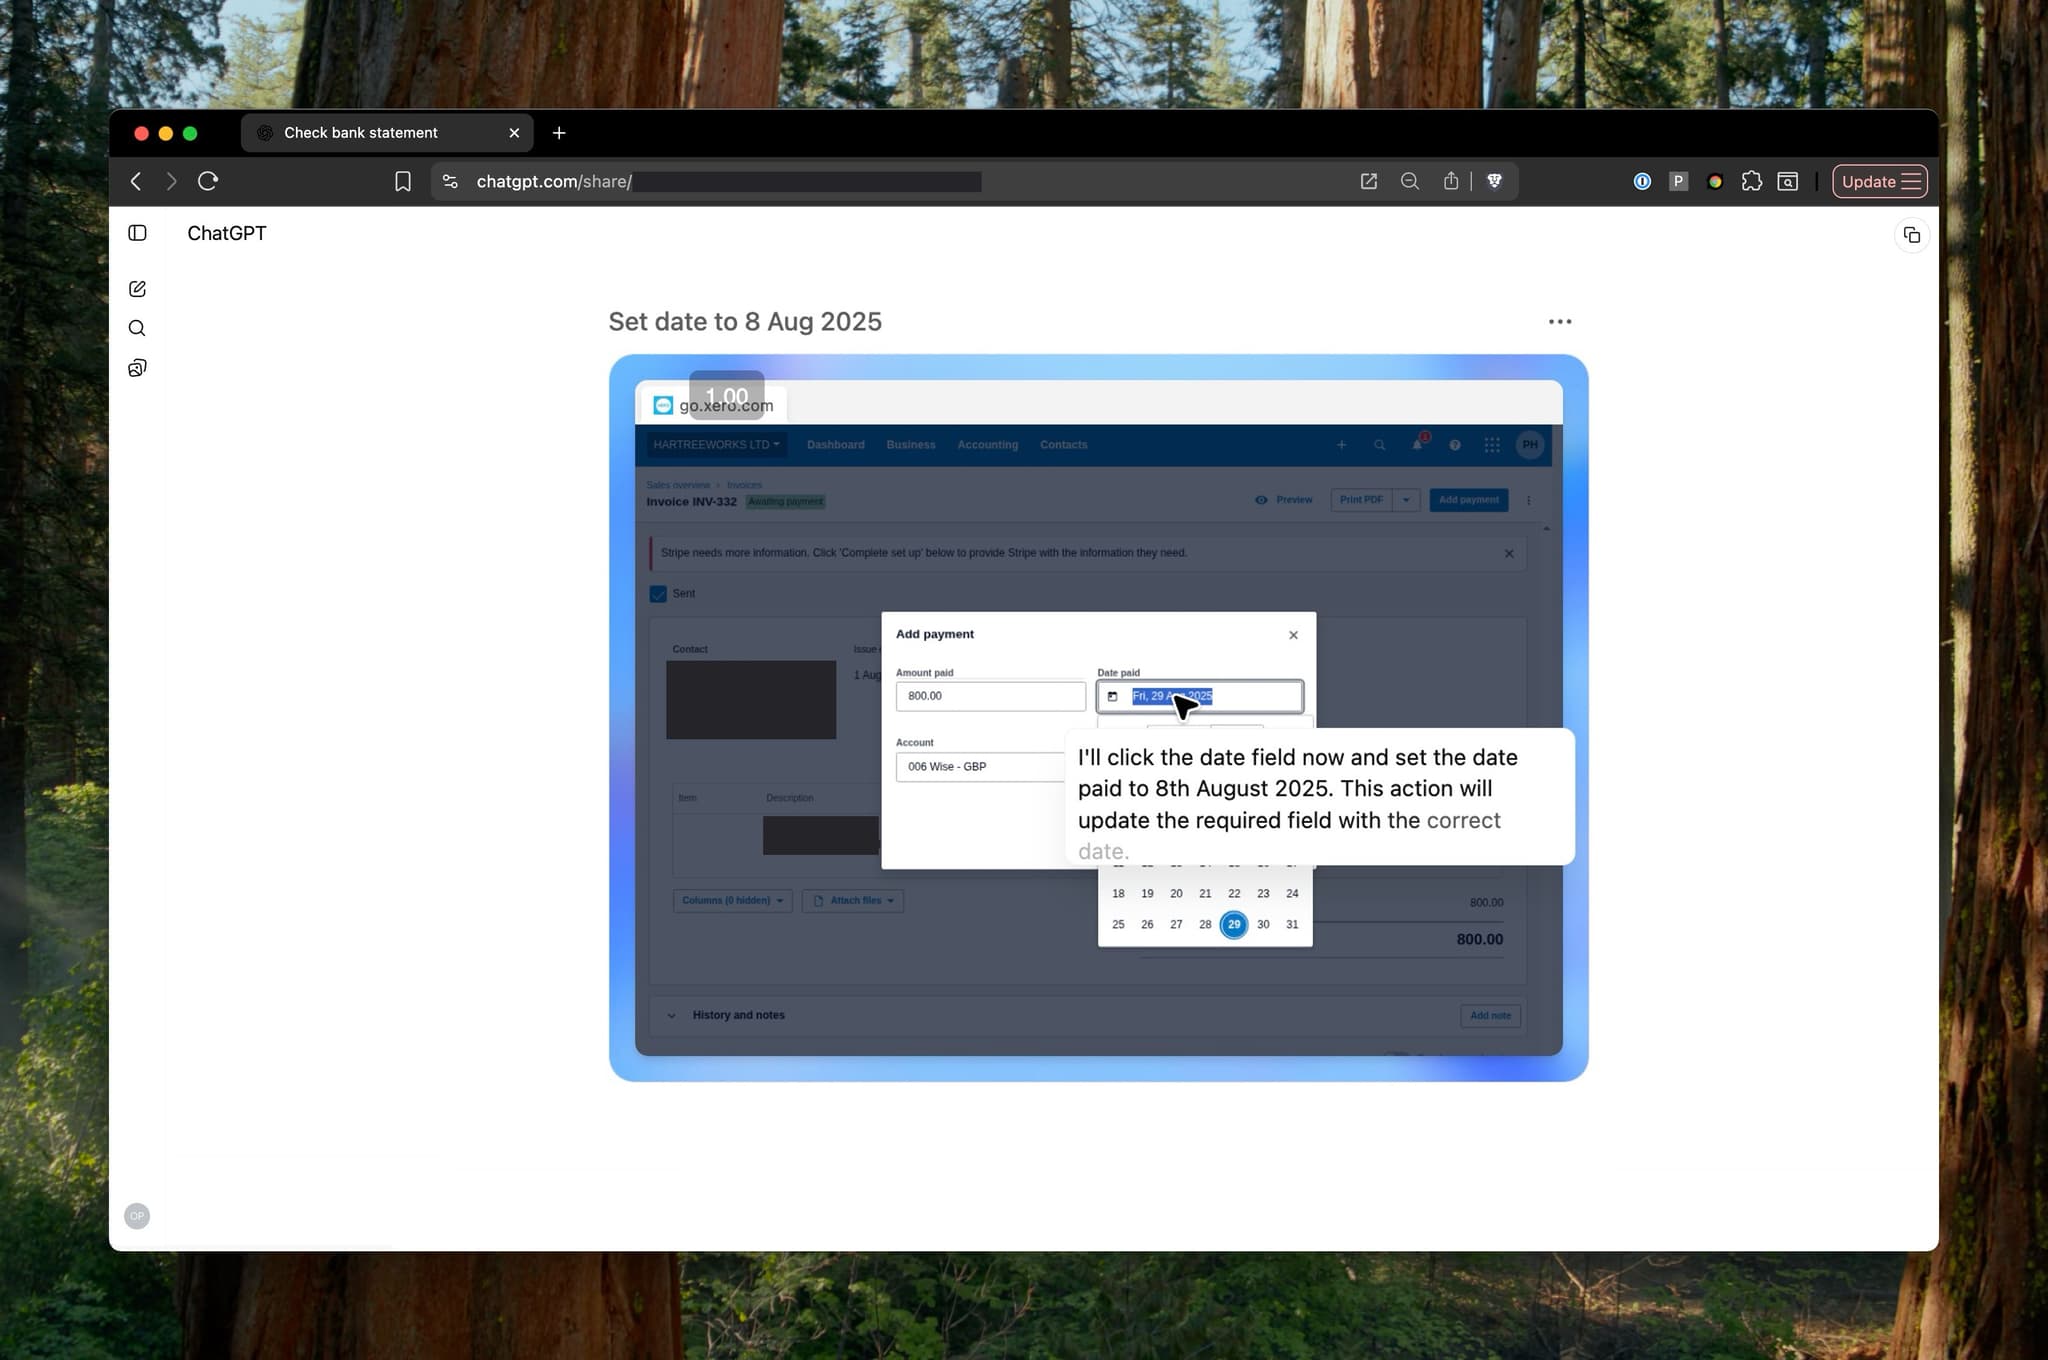Open the invoice vertical three-dot menu
Viewport: 2048px width, 1360px height.
1528,500
